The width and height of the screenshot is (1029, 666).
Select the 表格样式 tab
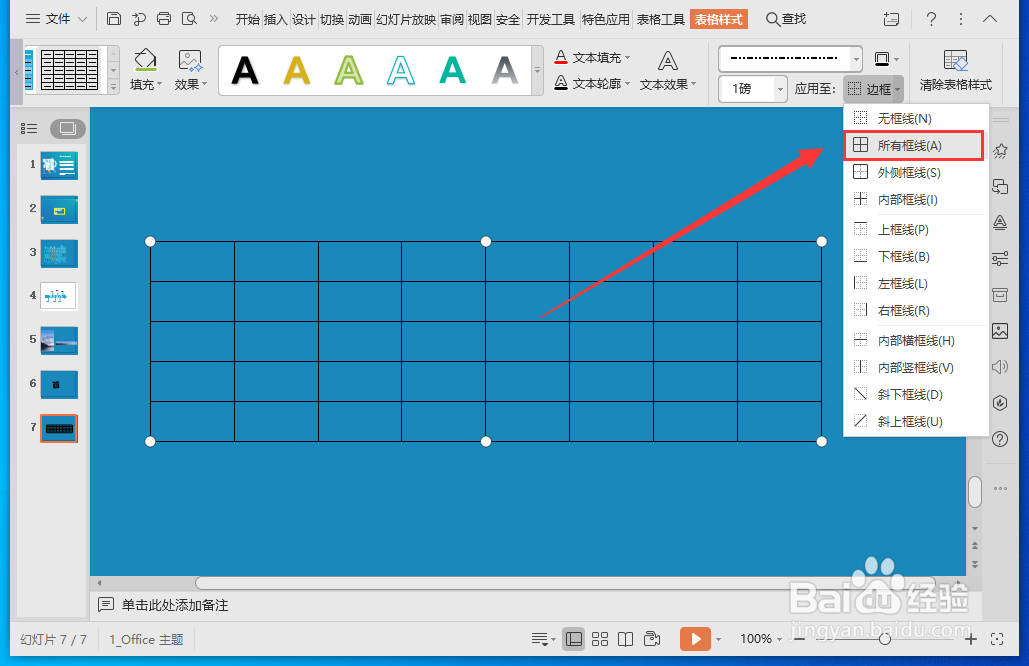click(x=719, y=20)
